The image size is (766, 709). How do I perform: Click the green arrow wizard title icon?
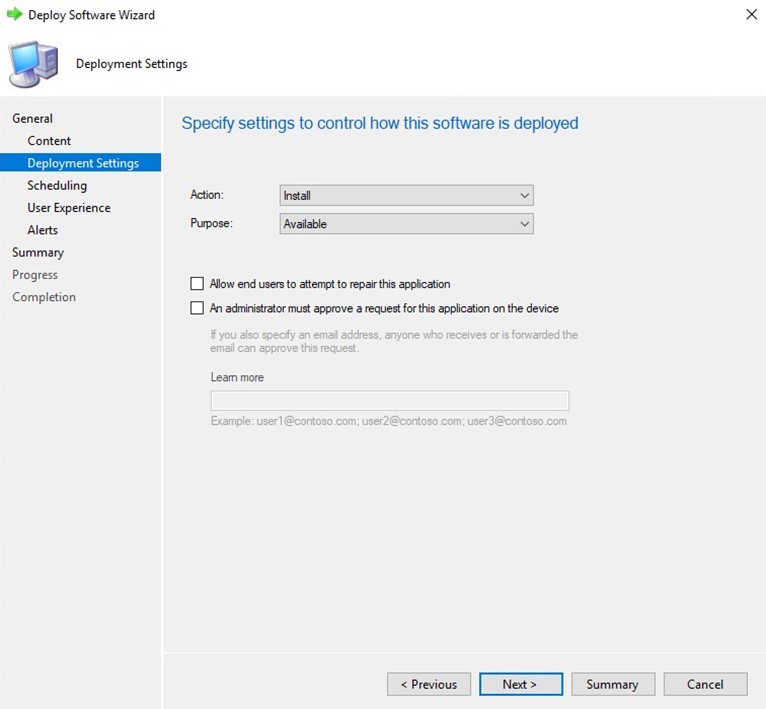coord(15,14)
